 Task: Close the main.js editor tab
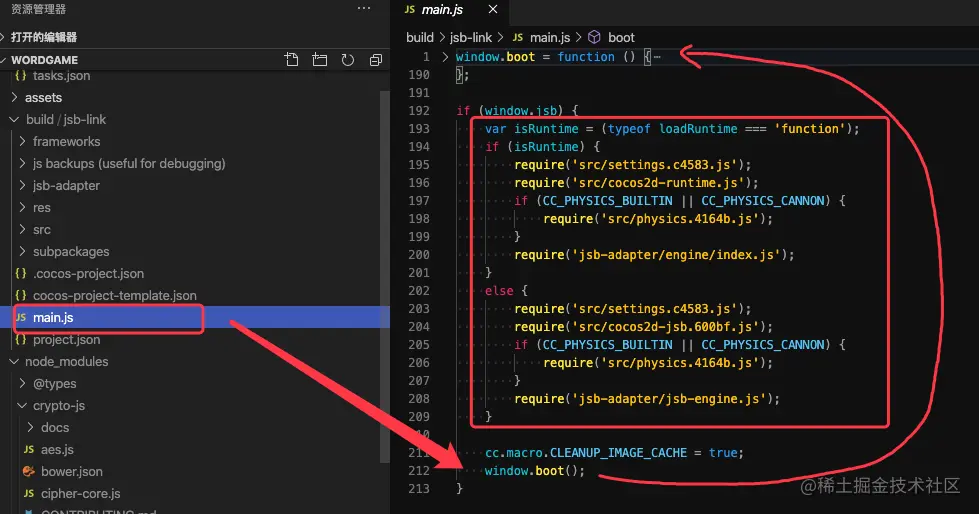pos(493,9)
